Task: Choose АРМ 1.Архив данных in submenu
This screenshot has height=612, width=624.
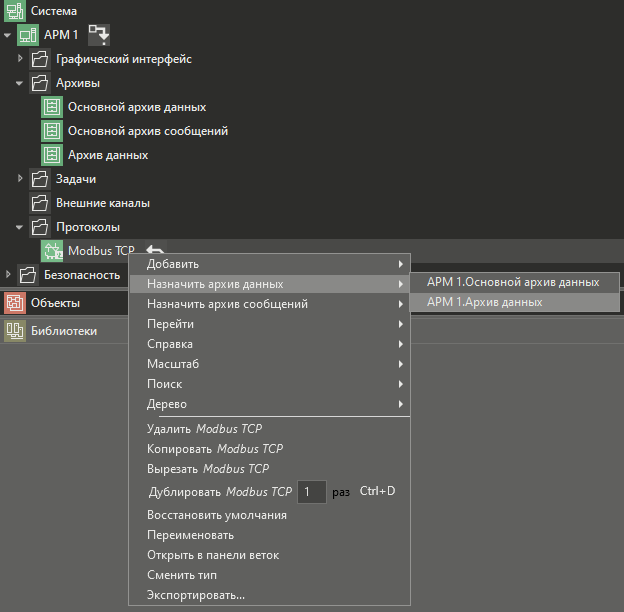Action: coord(485,302)
